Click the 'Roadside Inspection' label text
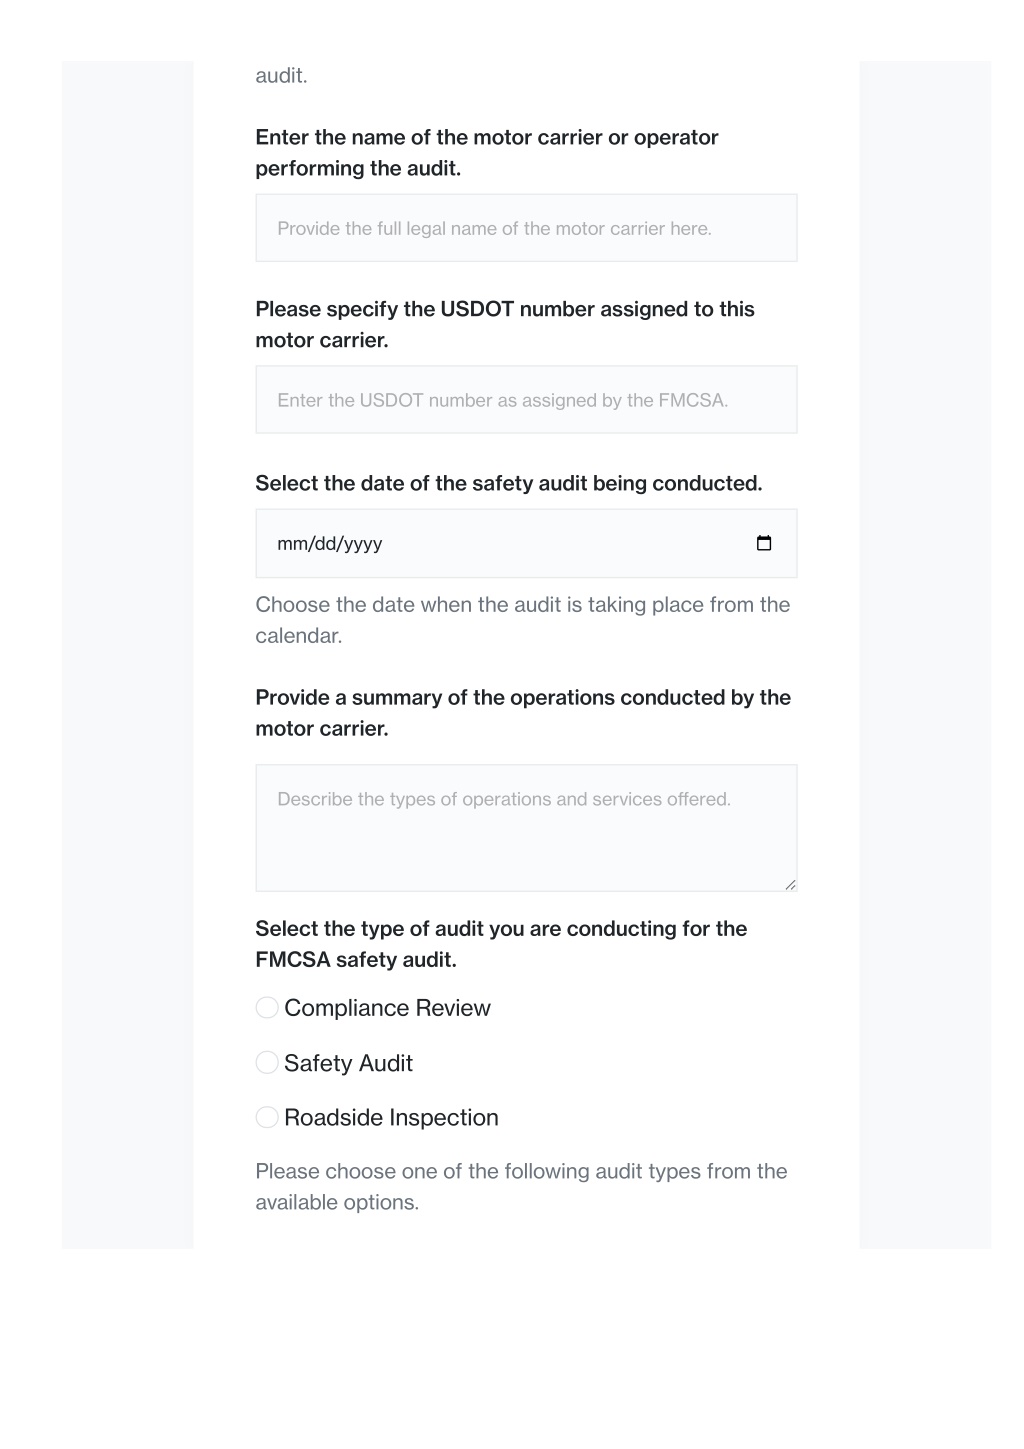 [x=391, y=1117]
